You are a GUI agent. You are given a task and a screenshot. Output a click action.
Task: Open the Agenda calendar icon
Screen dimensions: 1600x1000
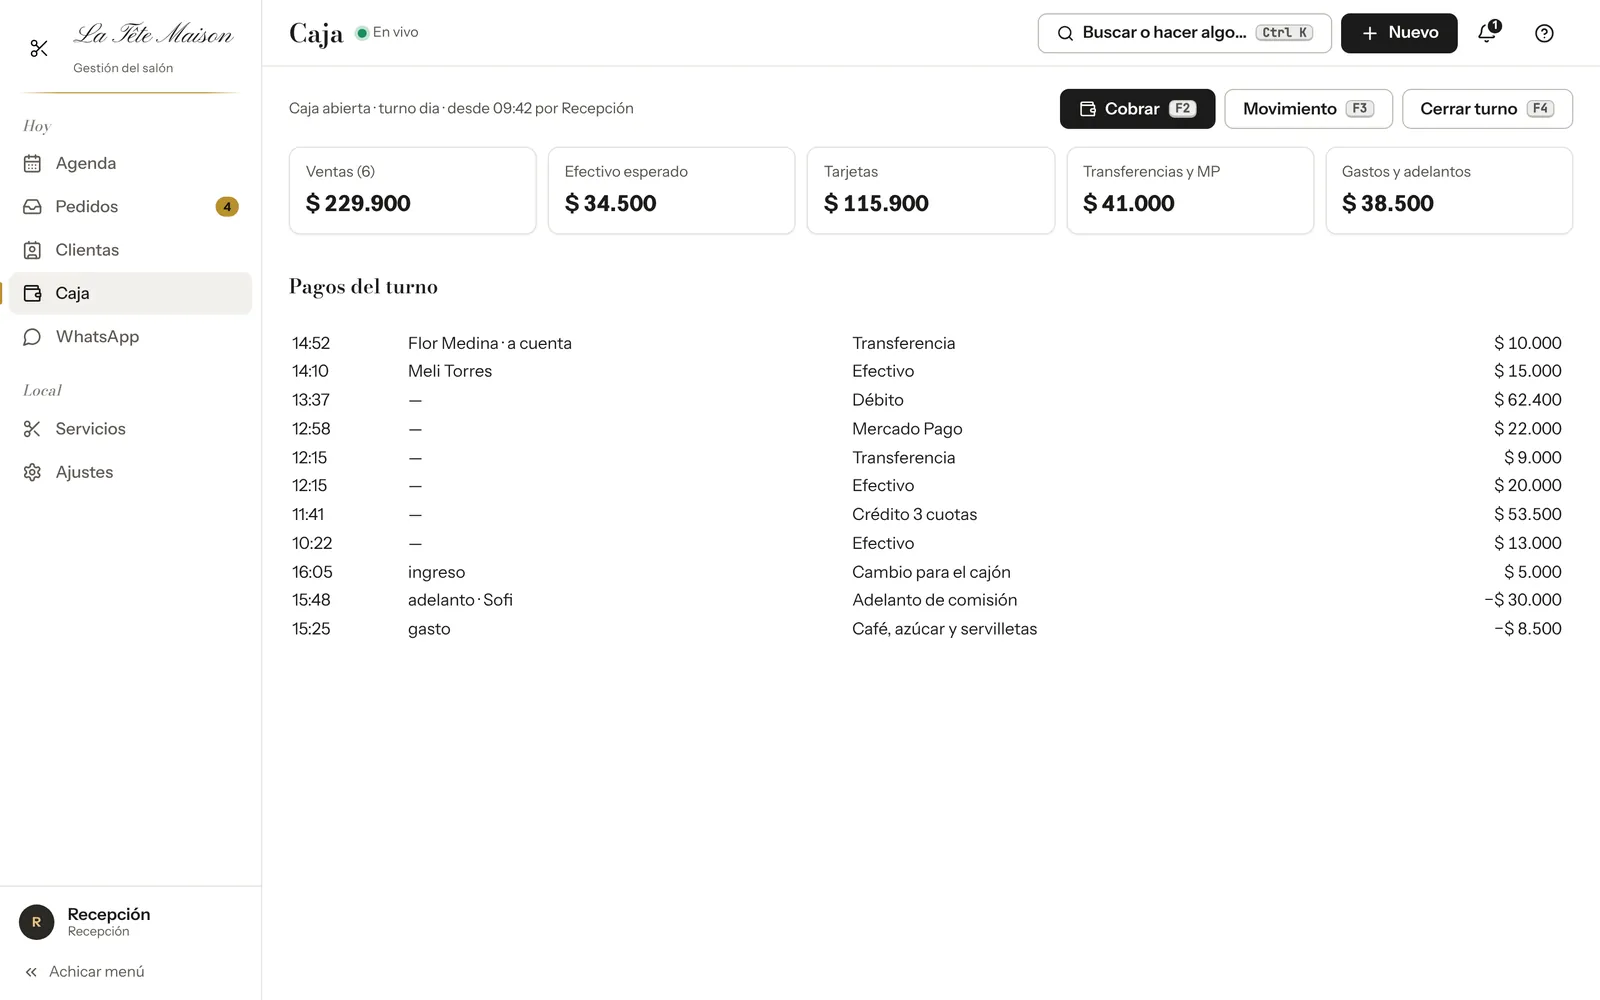pyautogui.click(x=32, y=163)
